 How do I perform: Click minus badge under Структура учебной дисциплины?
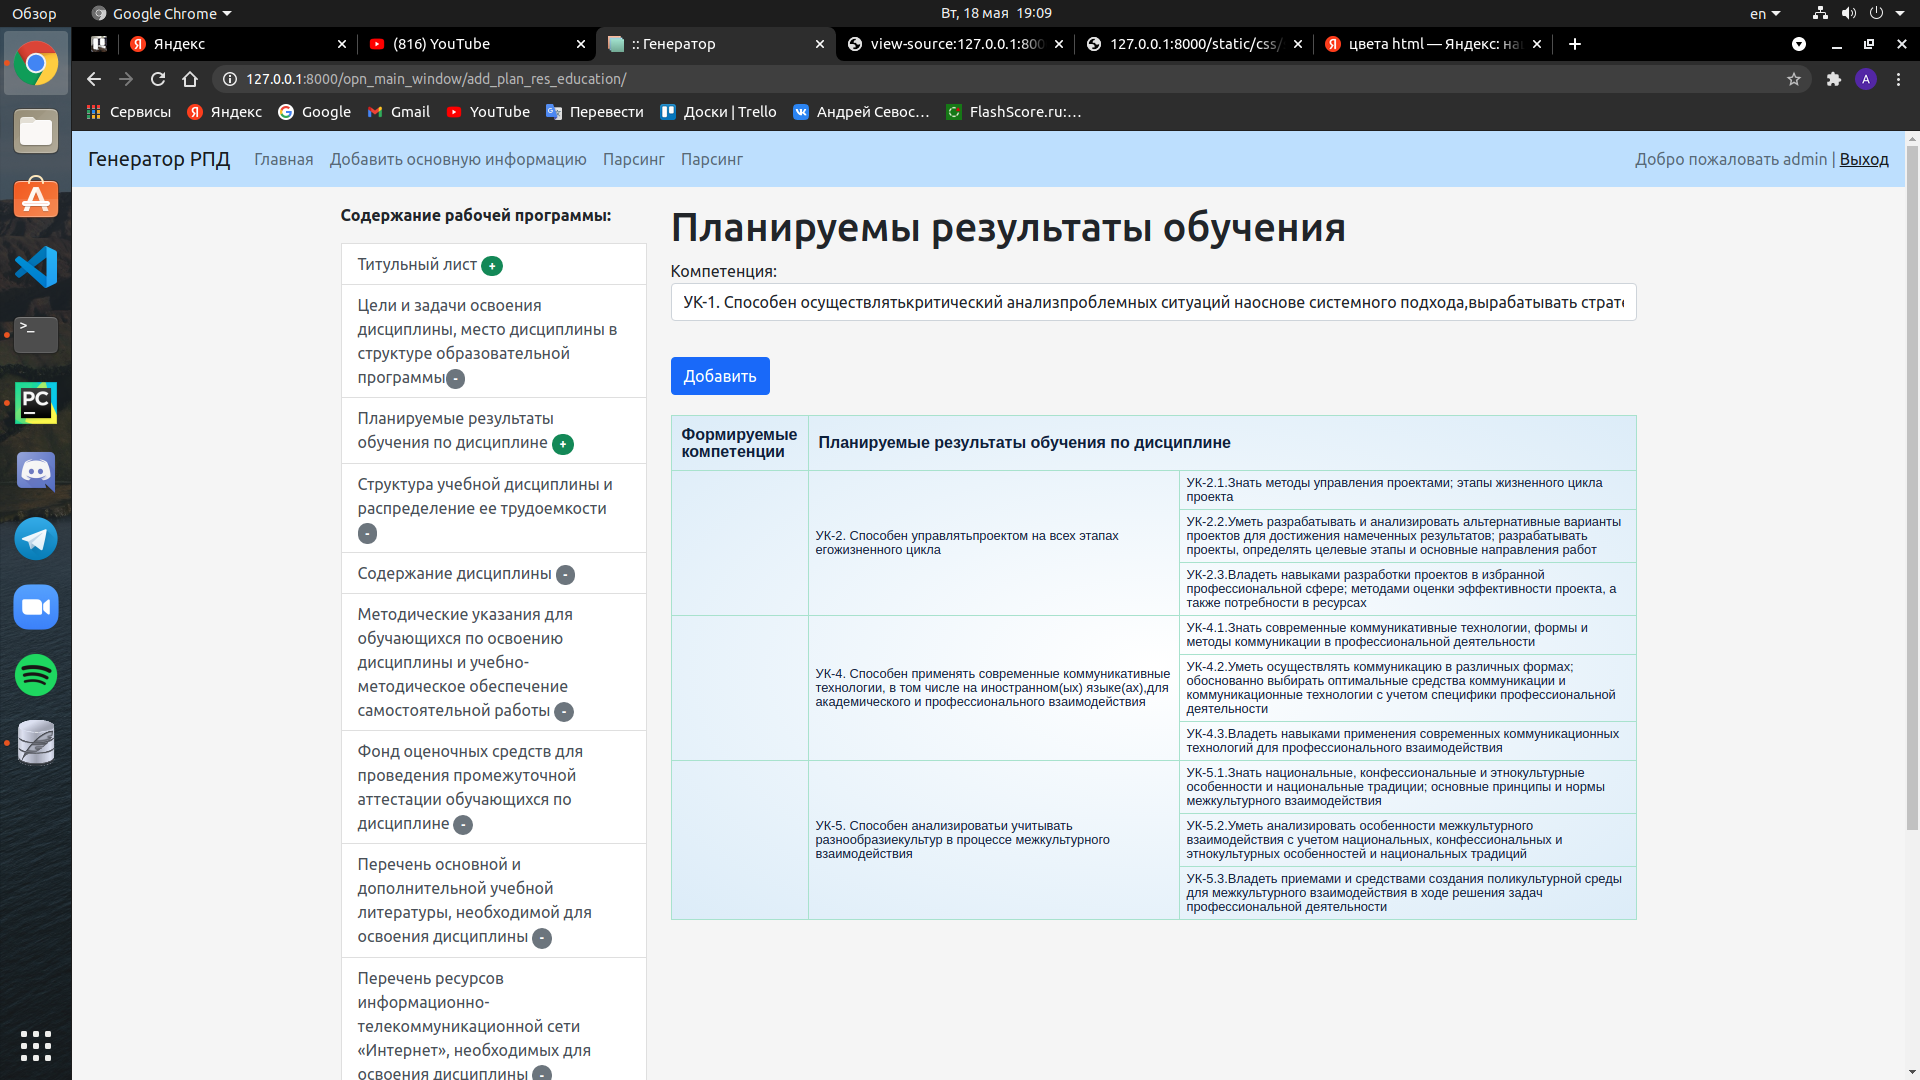[x=367, y=534]
